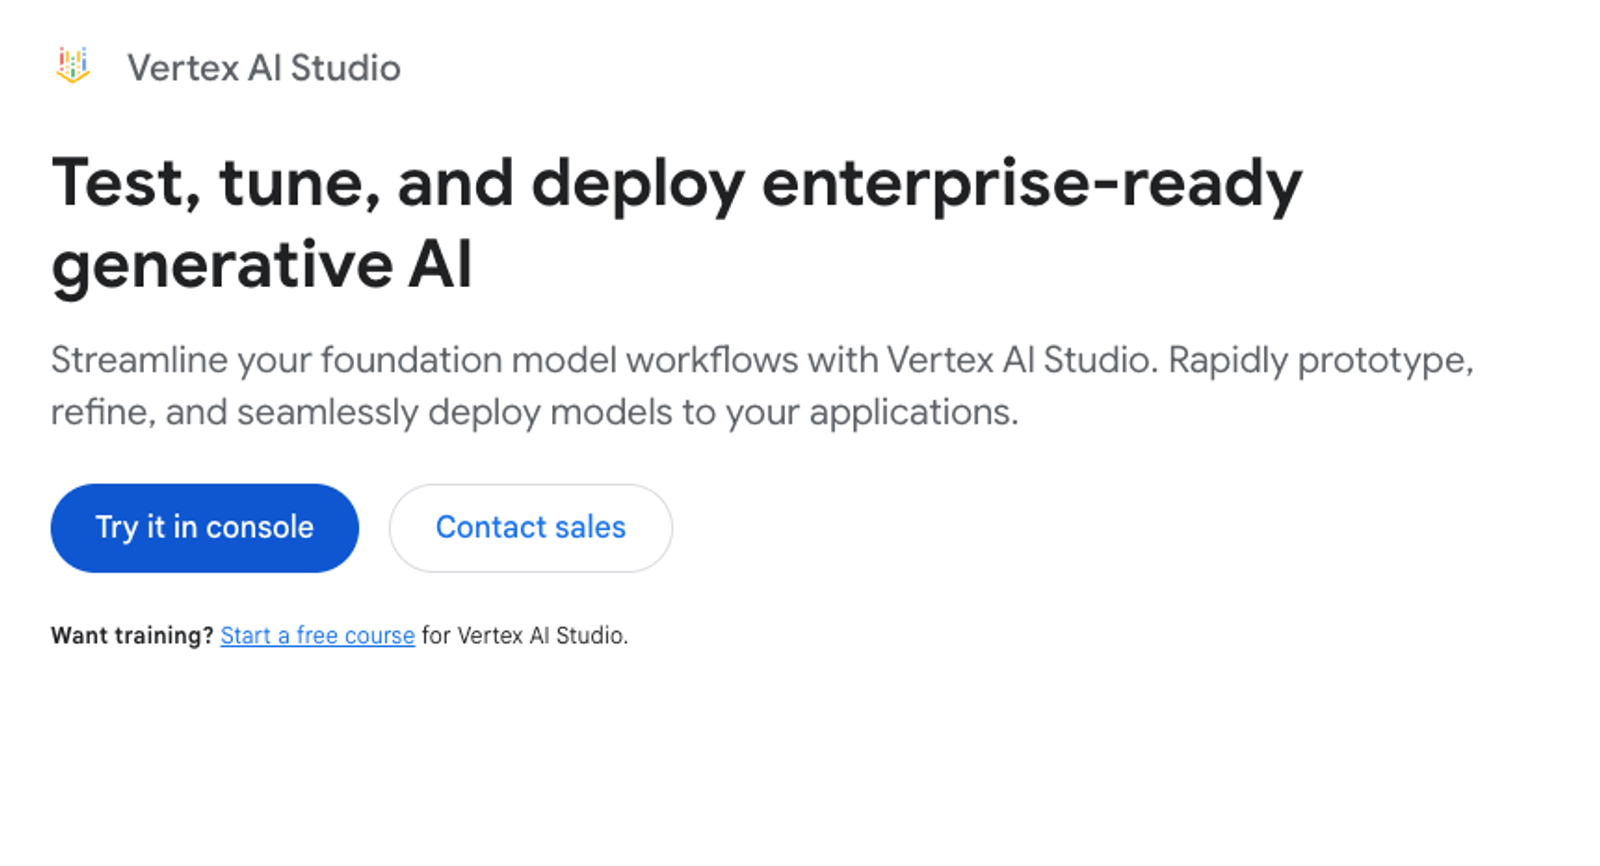The image size is (1600, 866).
Task: Click the trailing "for Vertex AI Studio." text
Action: click(x=525, y=636)
